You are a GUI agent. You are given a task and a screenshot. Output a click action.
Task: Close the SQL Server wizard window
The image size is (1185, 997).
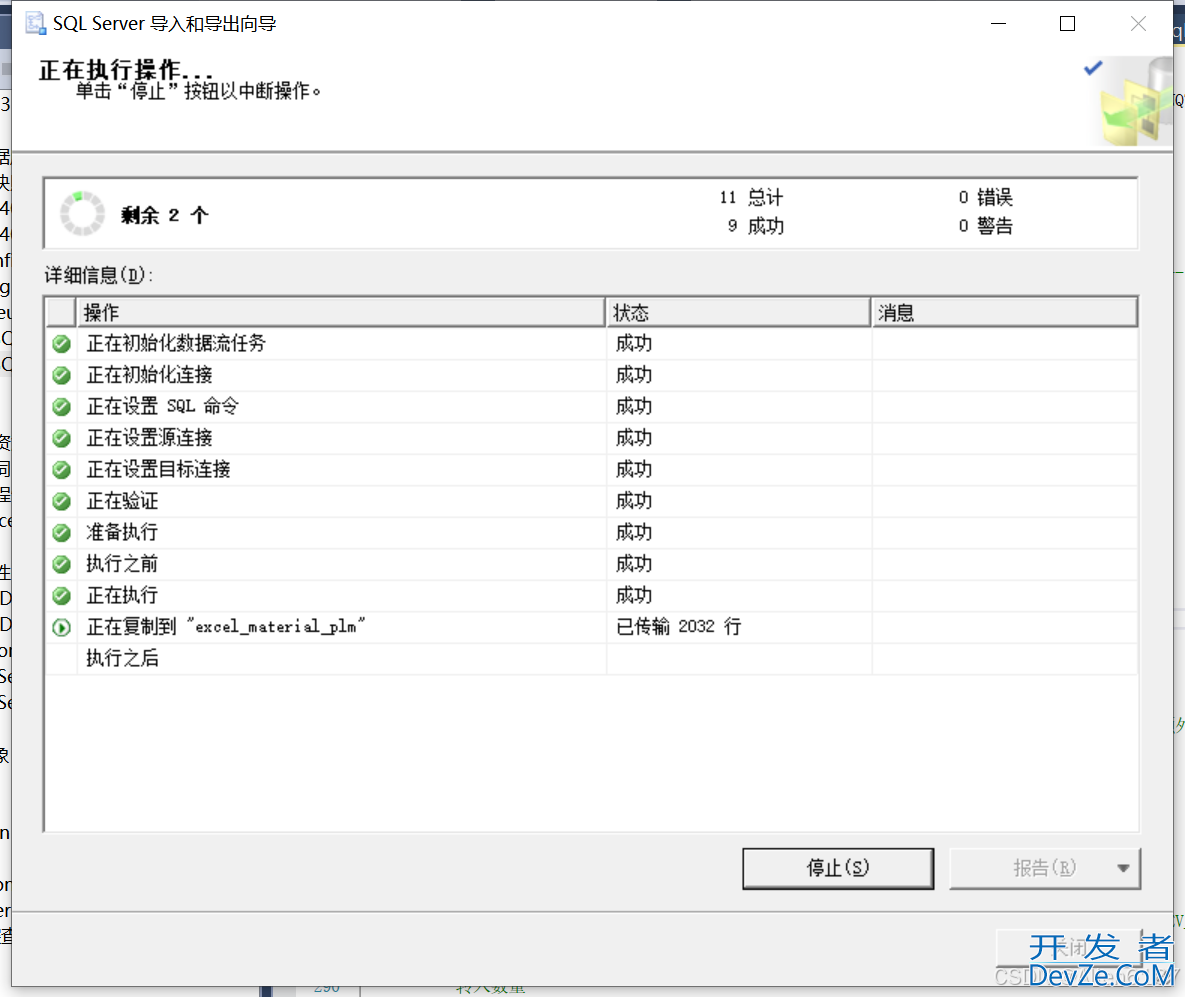tap(1138, 24)
